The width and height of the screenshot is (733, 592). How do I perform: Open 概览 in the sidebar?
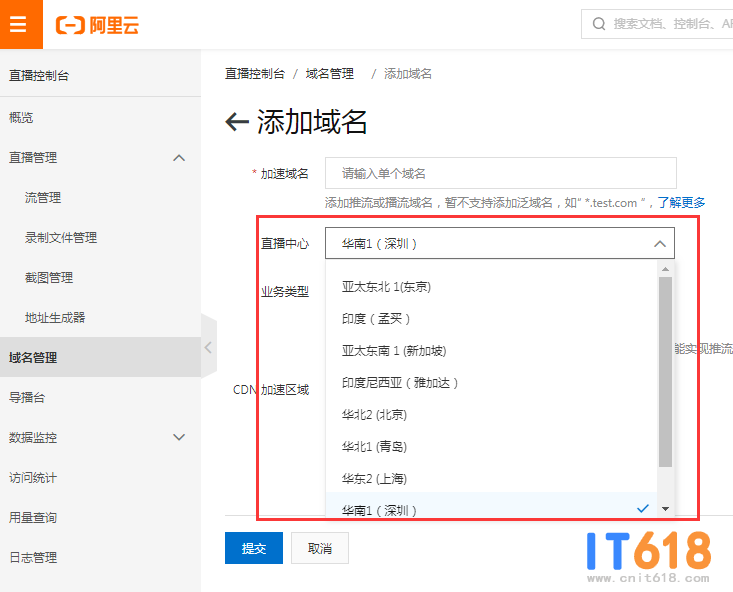point(101,117)
